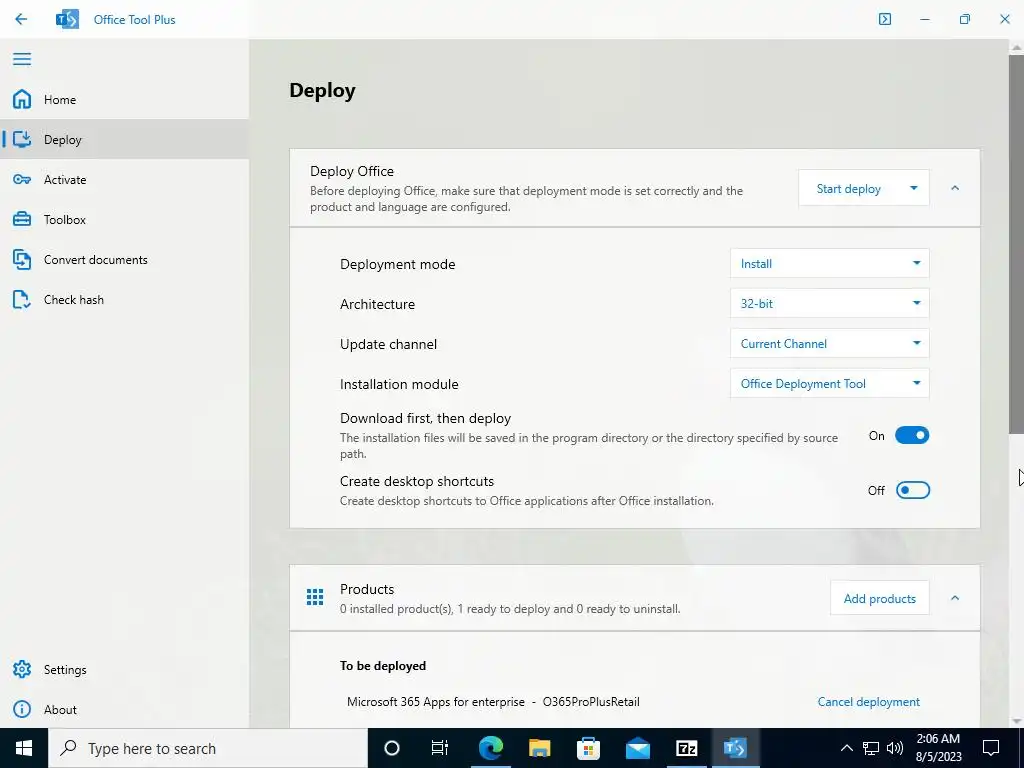Click scrollbar down arrow
Image resolution: width=1024 pixels, height=768 pixels.
click(1016, 721)
